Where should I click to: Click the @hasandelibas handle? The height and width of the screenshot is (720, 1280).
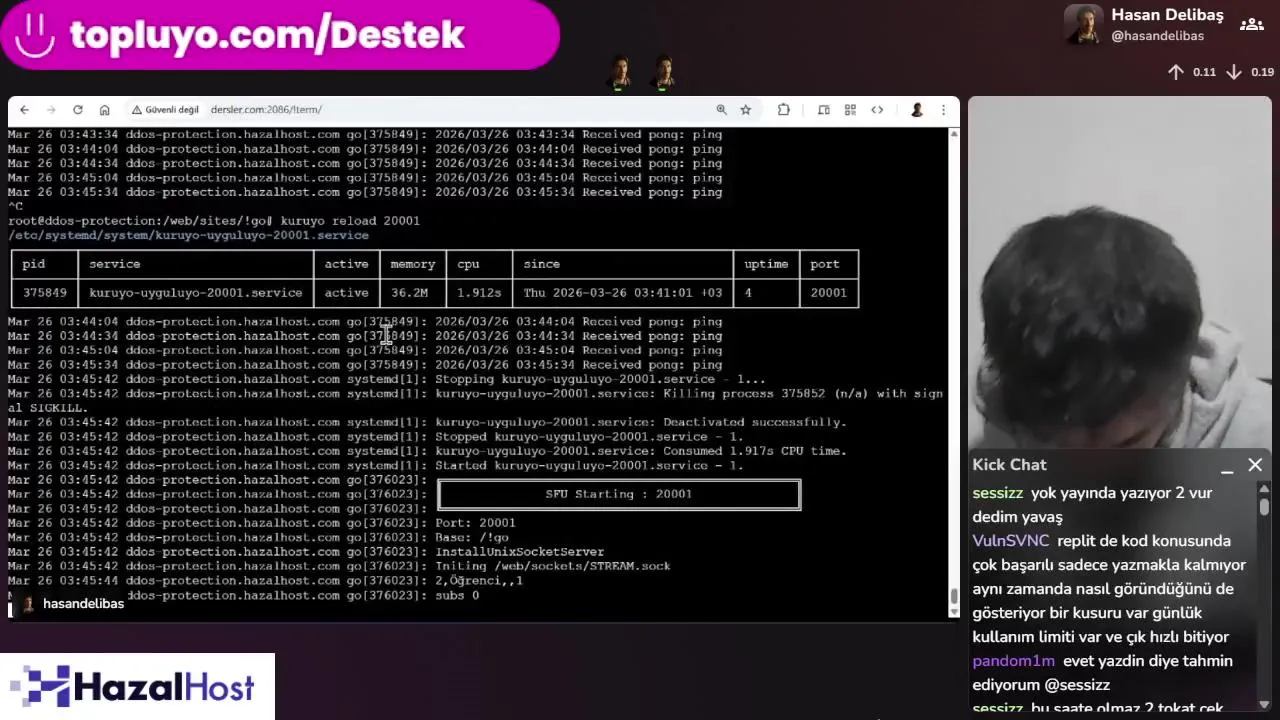pyautogui.click(x=1157, y=36)
